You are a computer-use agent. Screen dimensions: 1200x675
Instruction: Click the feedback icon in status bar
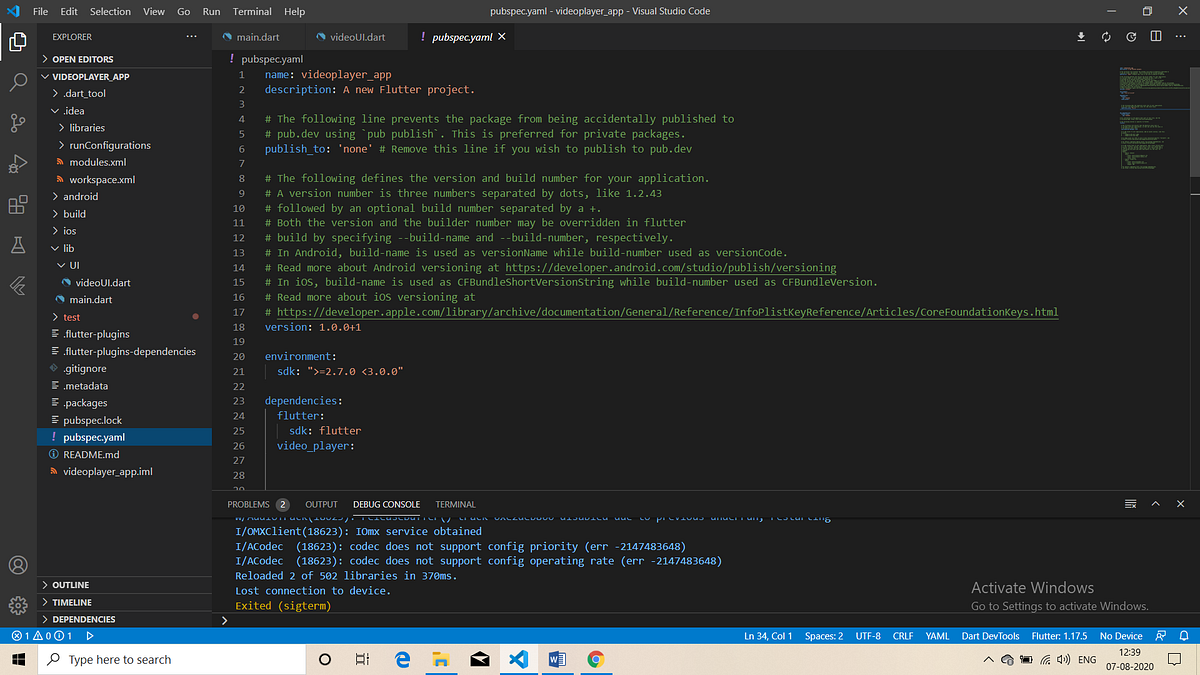1161,636
